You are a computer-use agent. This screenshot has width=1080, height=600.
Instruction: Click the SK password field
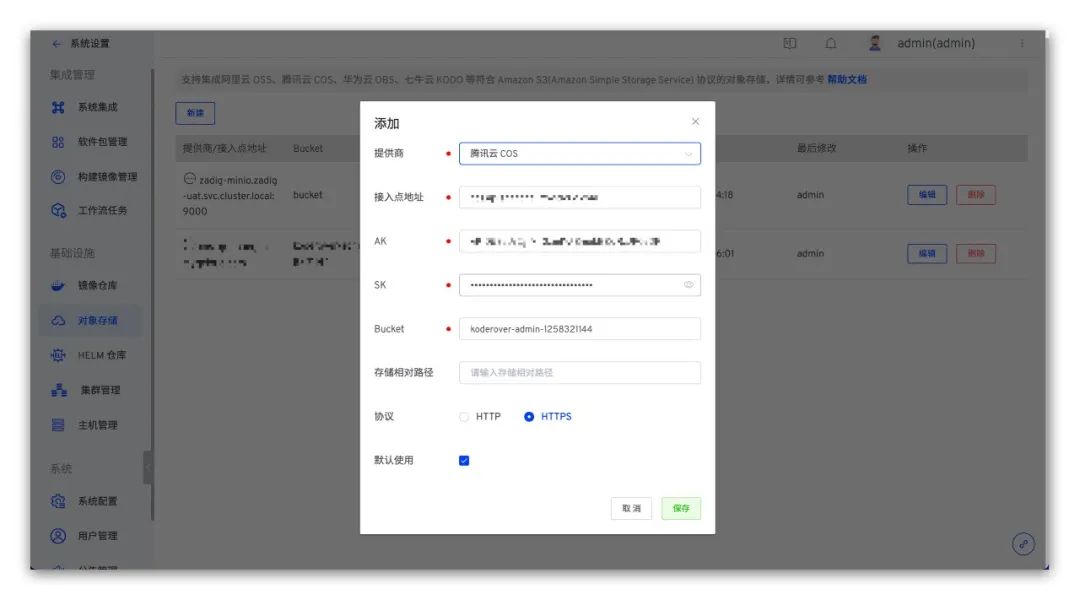tap(579, 285)
